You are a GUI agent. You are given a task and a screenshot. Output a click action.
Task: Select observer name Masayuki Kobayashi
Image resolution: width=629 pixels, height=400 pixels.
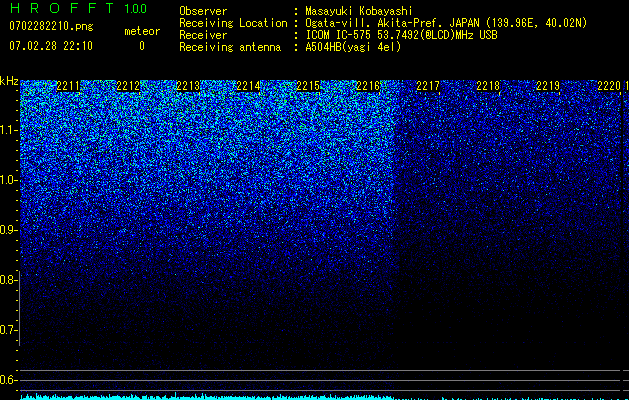tap(359, 11)
